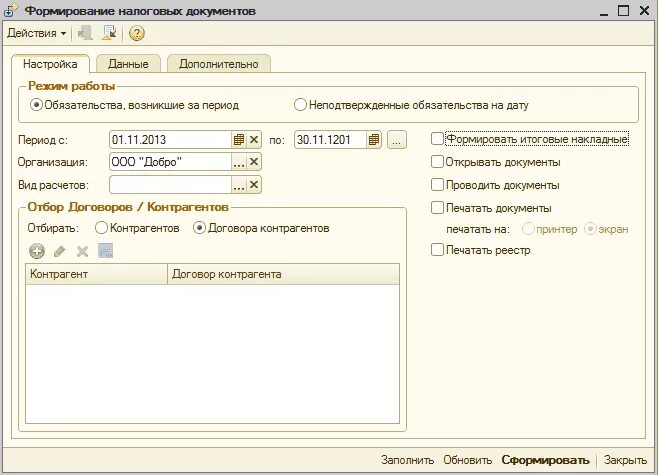Open period selection ellipsis button
Viewport: 658px width, 475px height.
[397, 140]
